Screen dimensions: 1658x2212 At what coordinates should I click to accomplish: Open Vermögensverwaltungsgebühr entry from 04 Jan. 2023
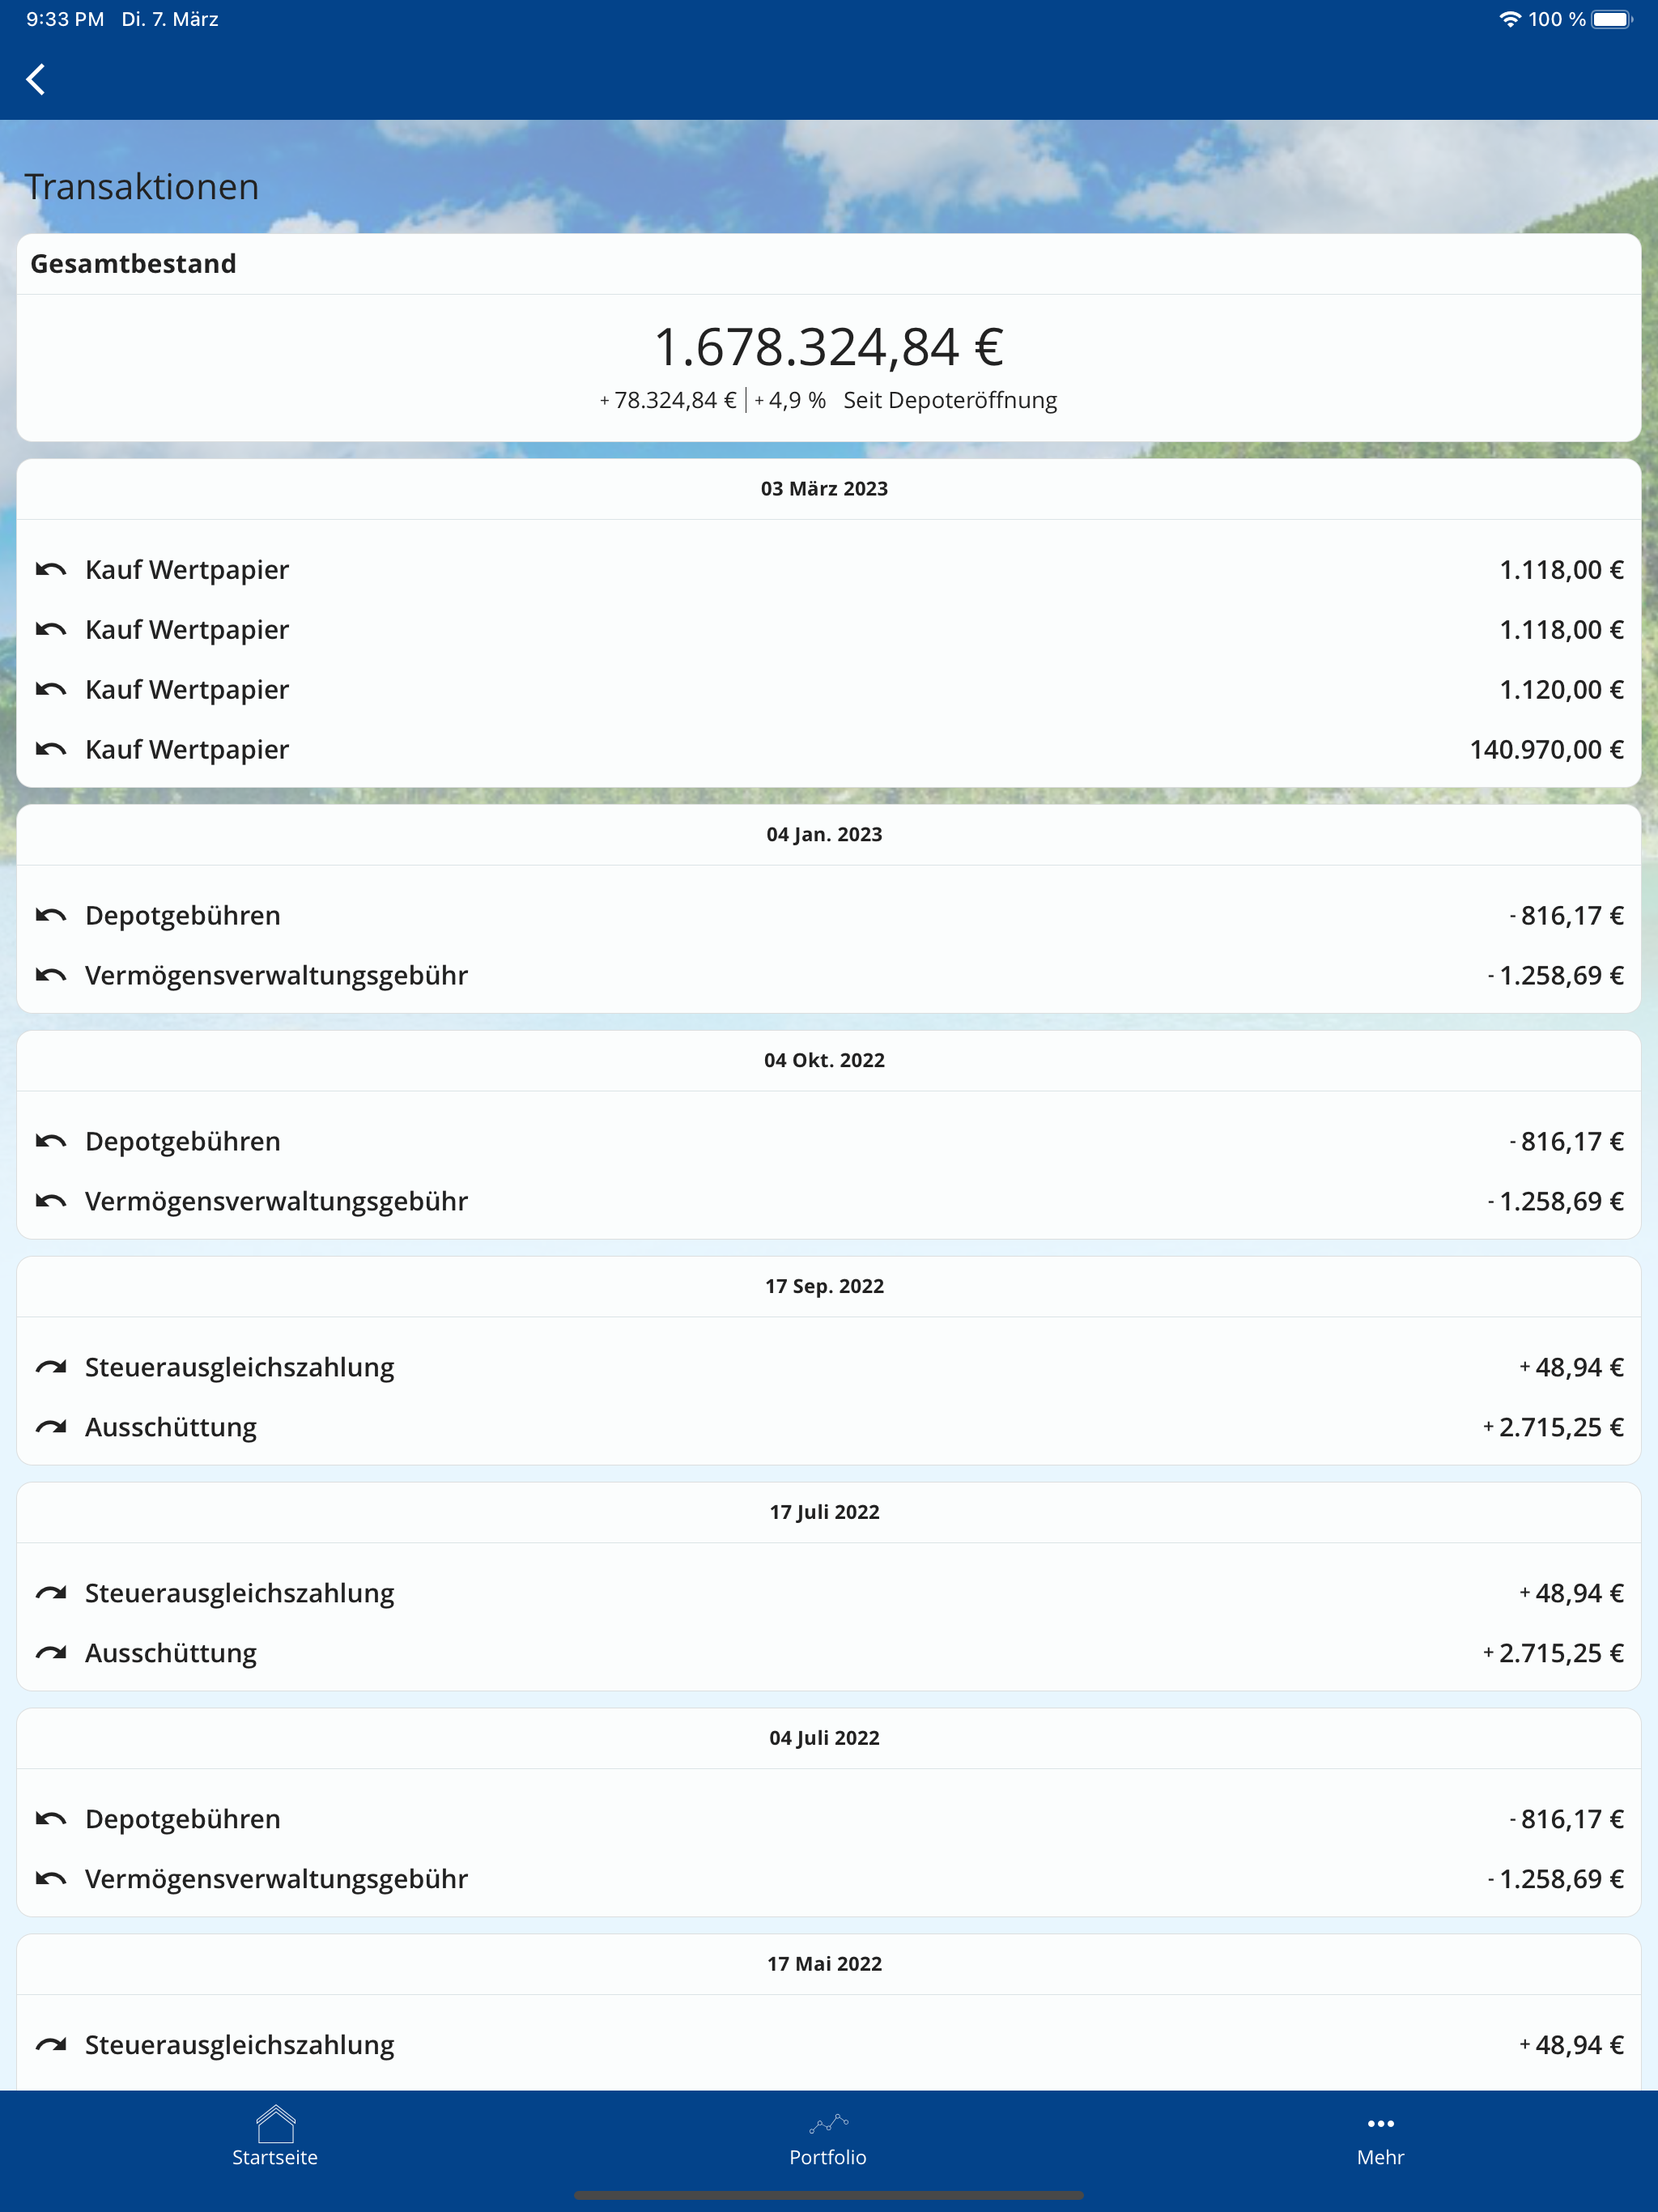coord(829,976)
